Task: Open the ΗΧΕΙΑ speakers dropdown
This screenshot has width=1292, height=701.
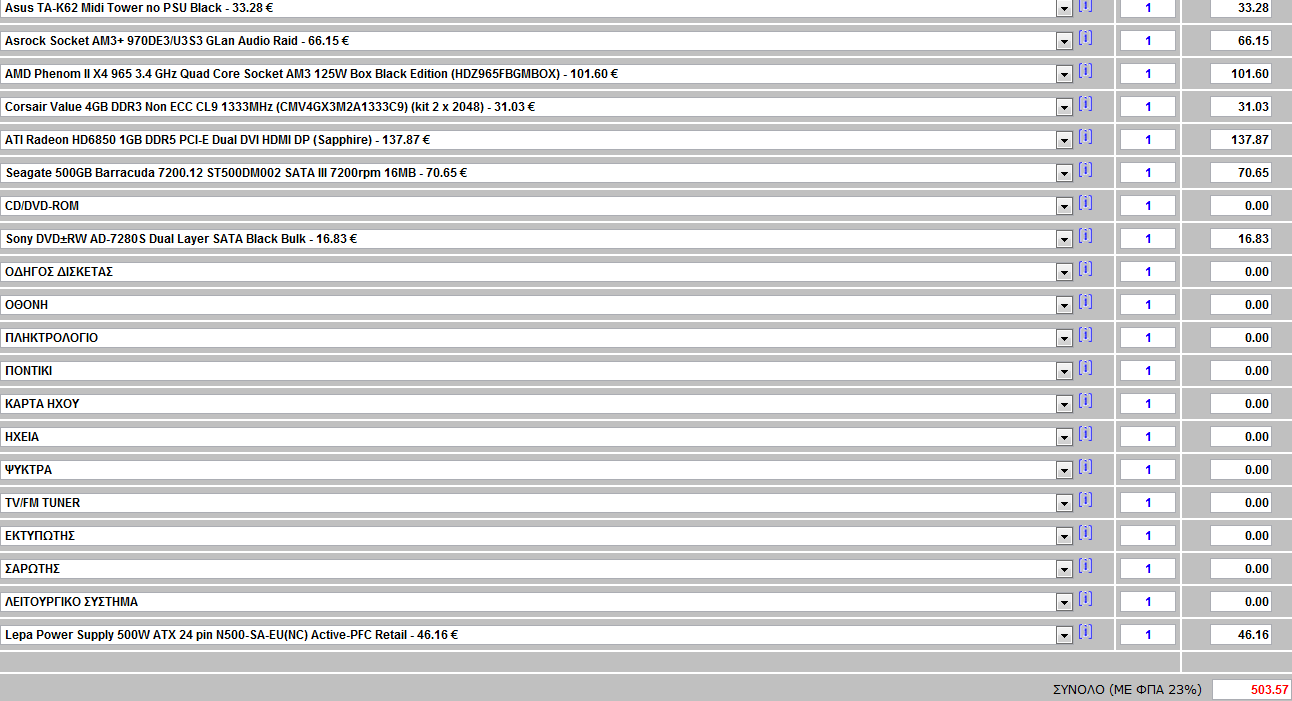Action: point(1064,438)
